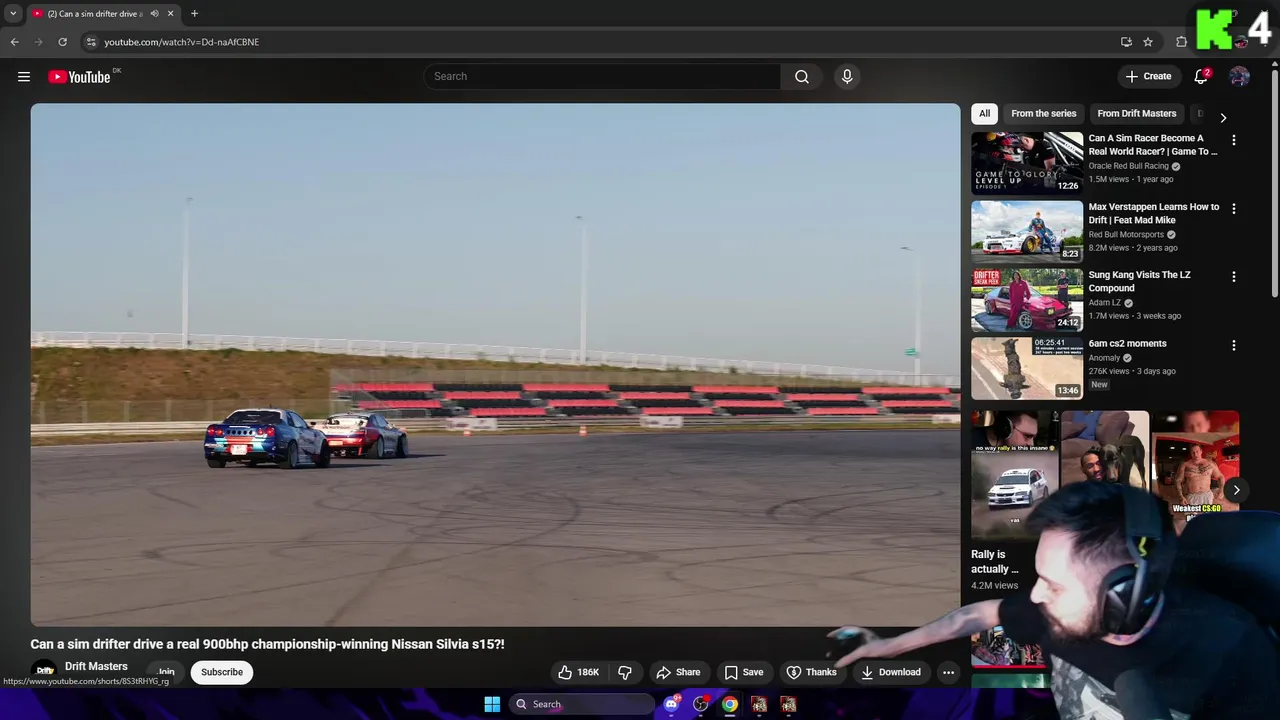Open the 'Weakest CS:GO' Short thumbnail

coord(1195,465)
